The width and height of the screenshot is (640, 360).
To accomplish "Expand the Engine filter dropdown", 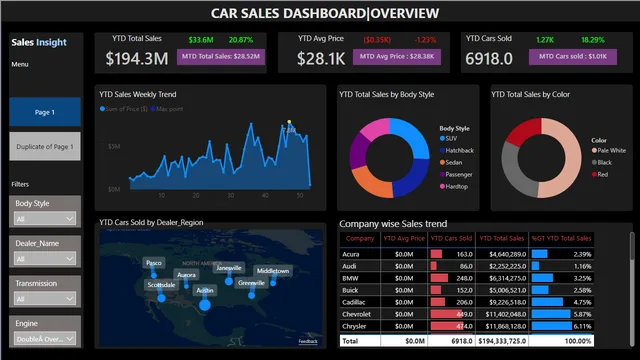I will coord(45,339).
